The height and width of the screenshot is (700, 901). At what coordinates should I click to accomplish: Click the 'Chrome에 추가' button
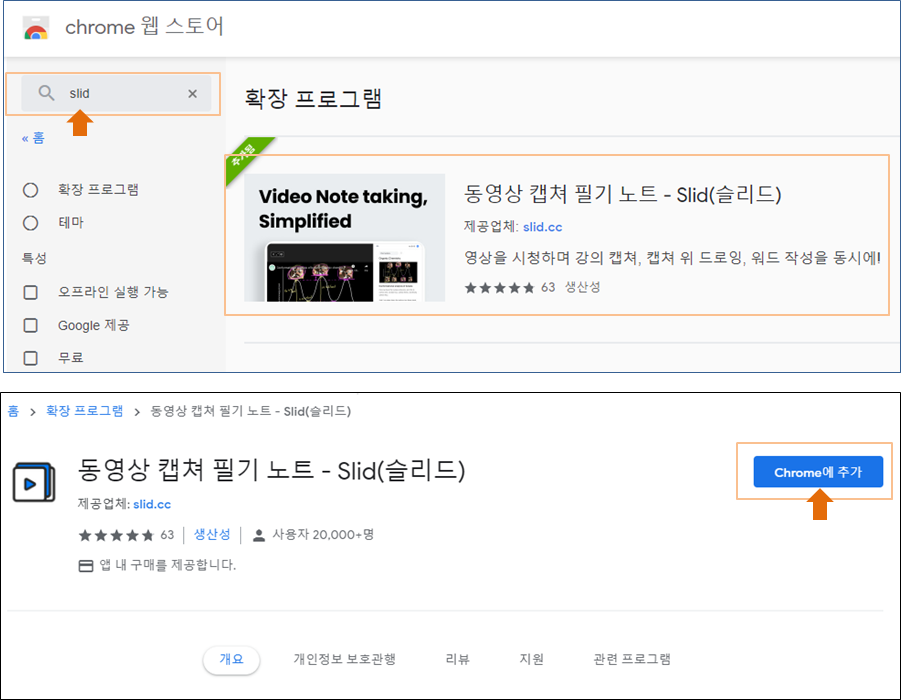click(818, 472)
